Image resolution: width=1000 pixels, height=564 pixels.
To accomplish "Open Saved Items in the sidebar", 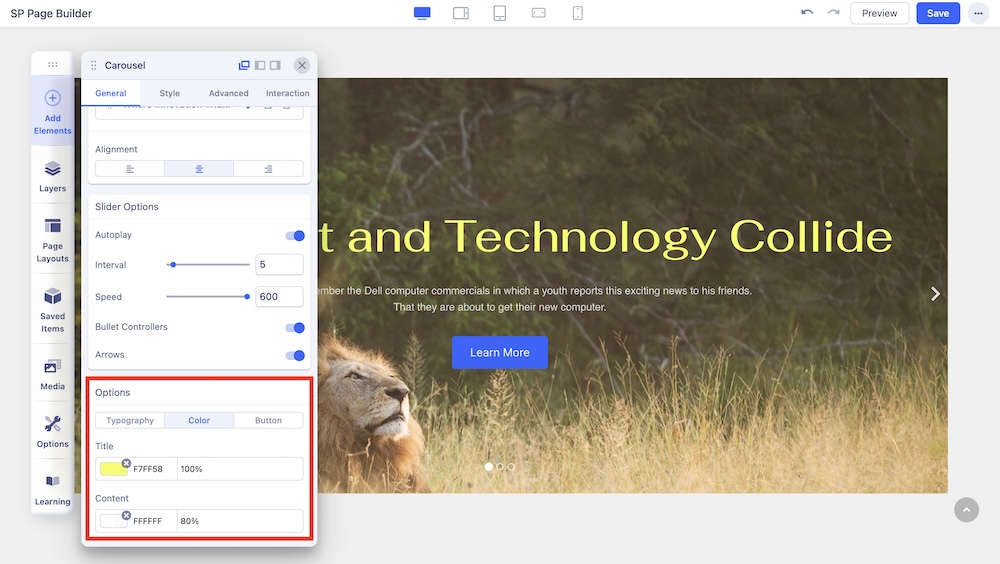I will pos(52,309).
